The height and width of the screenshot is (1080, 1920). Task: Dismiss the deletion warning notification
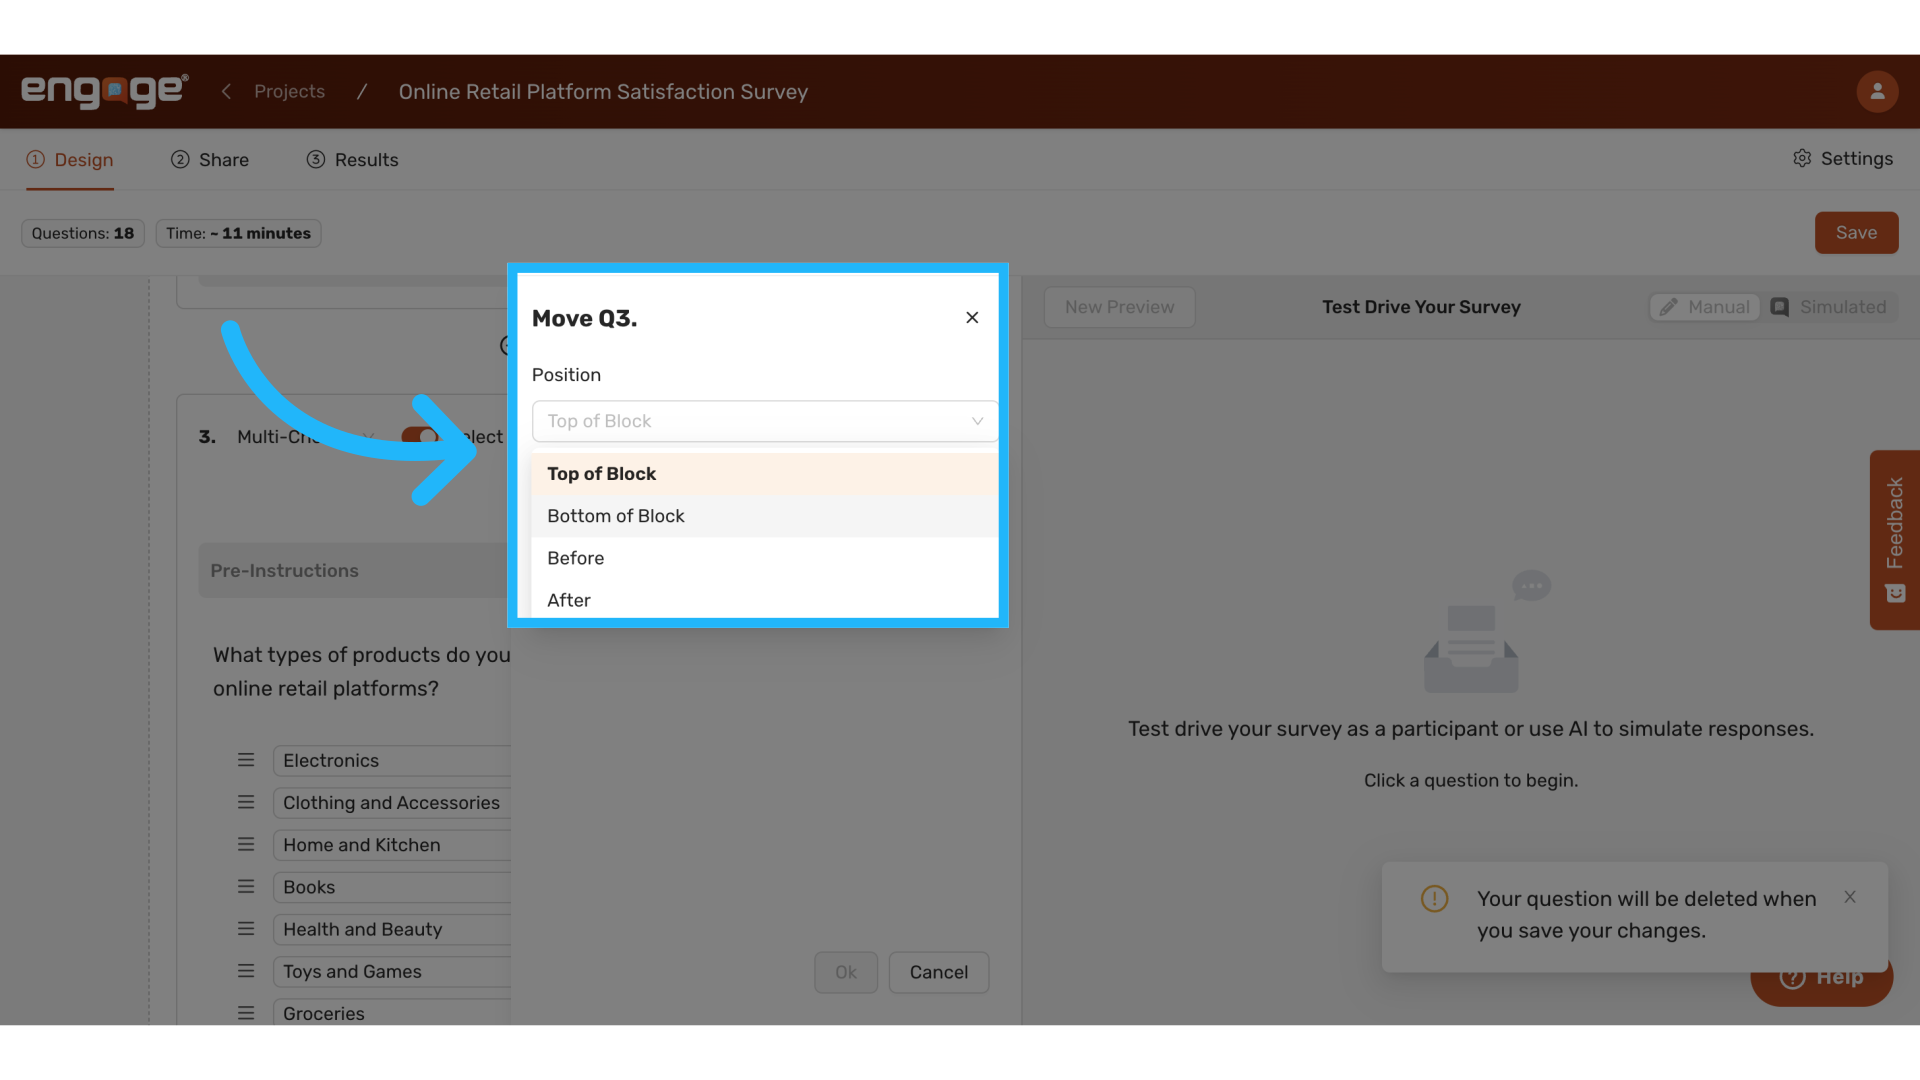click(1850, 897)
